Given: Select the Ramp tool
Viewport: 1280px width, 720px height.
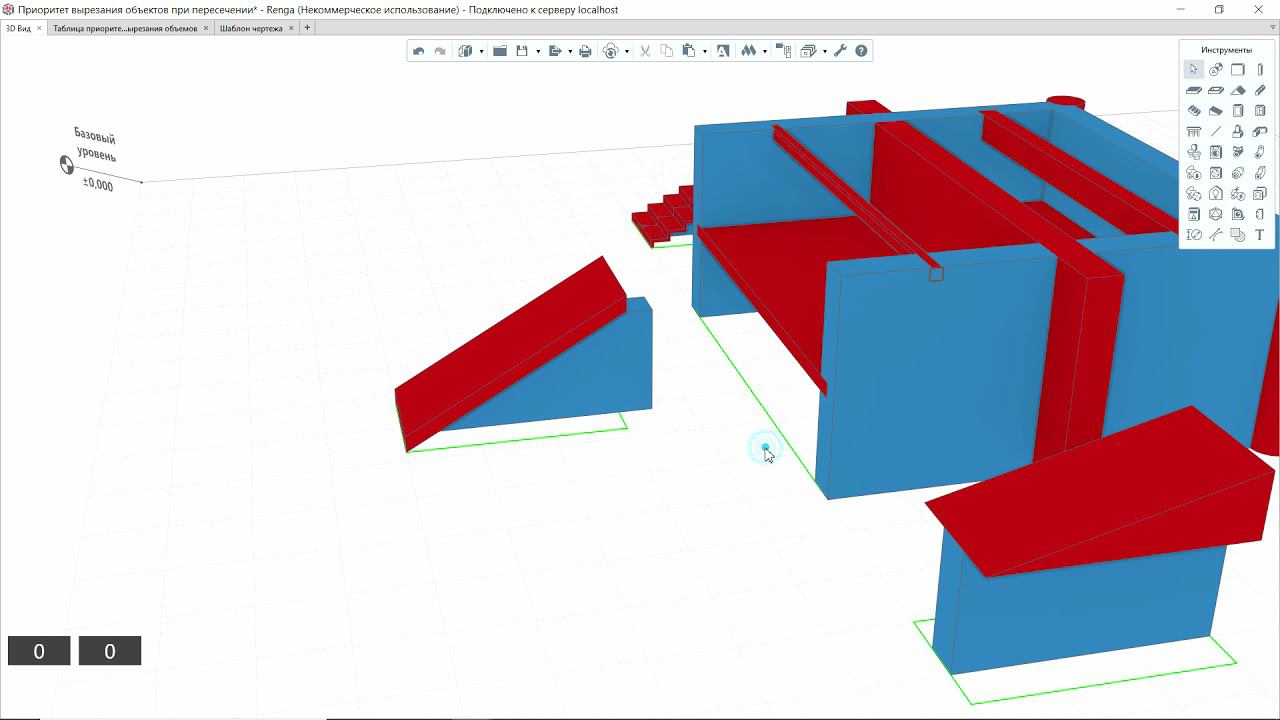Looking at the screenshot, I should pyautogui.click(x=1215, y=111).
